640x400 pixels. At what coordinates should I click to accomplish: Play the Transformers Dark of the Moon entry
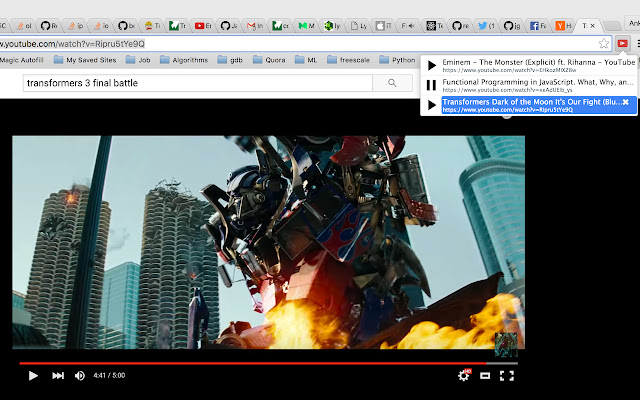tap(431, 105)
